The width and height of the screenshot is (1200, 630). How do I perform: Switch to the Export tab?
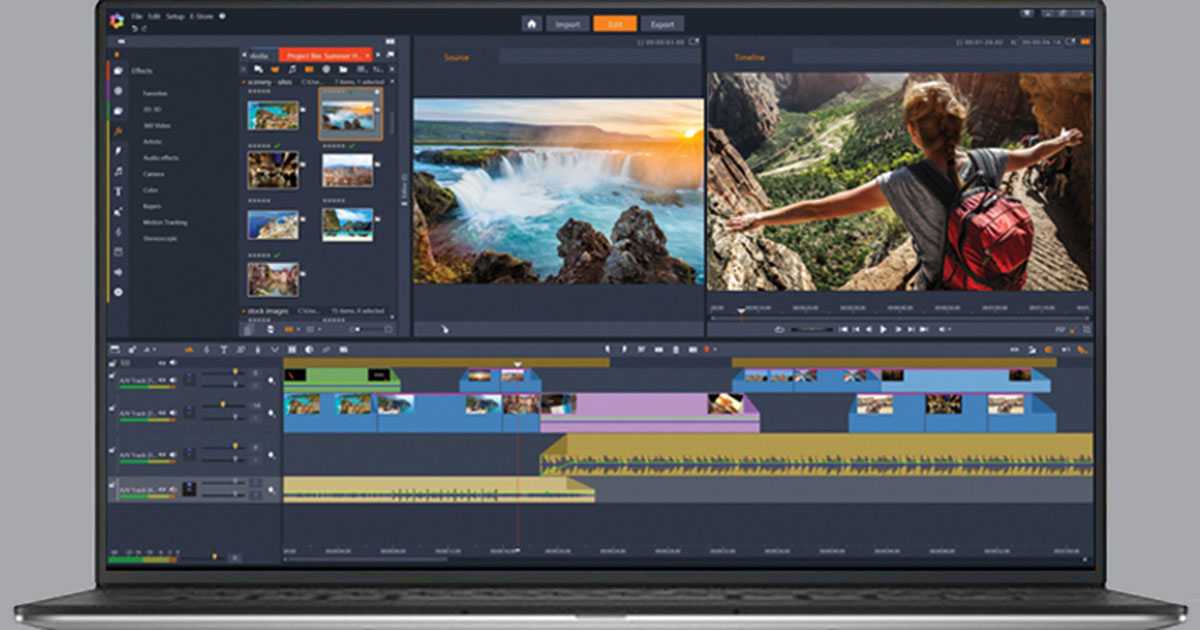[x=661, y=23]
